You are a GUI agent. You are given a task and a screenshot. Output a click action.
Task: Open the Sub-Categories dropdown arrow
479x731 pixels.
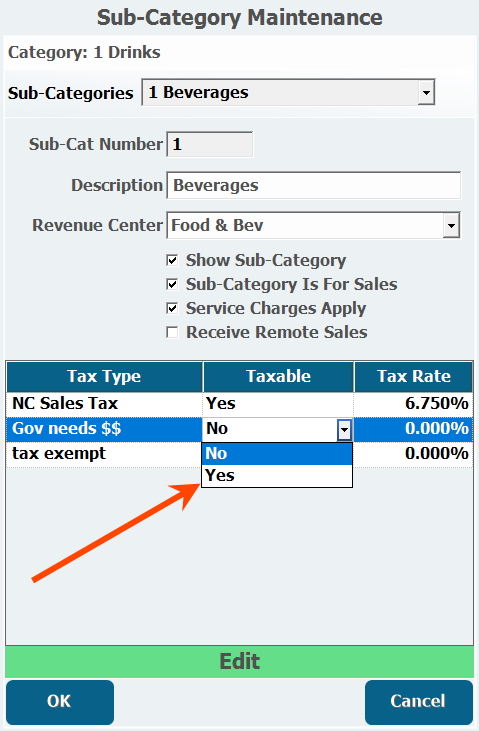click(x=426, y=92)
